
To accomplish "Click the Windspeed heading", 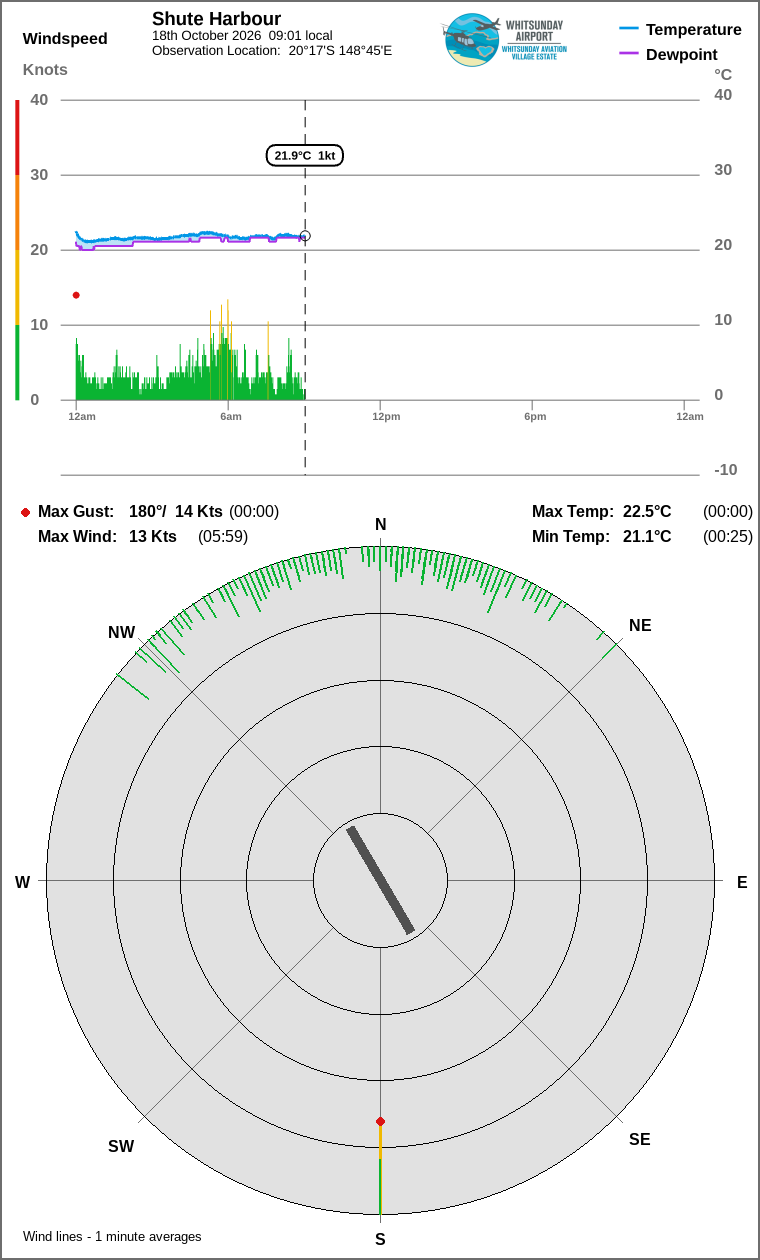I will [65, 39].
